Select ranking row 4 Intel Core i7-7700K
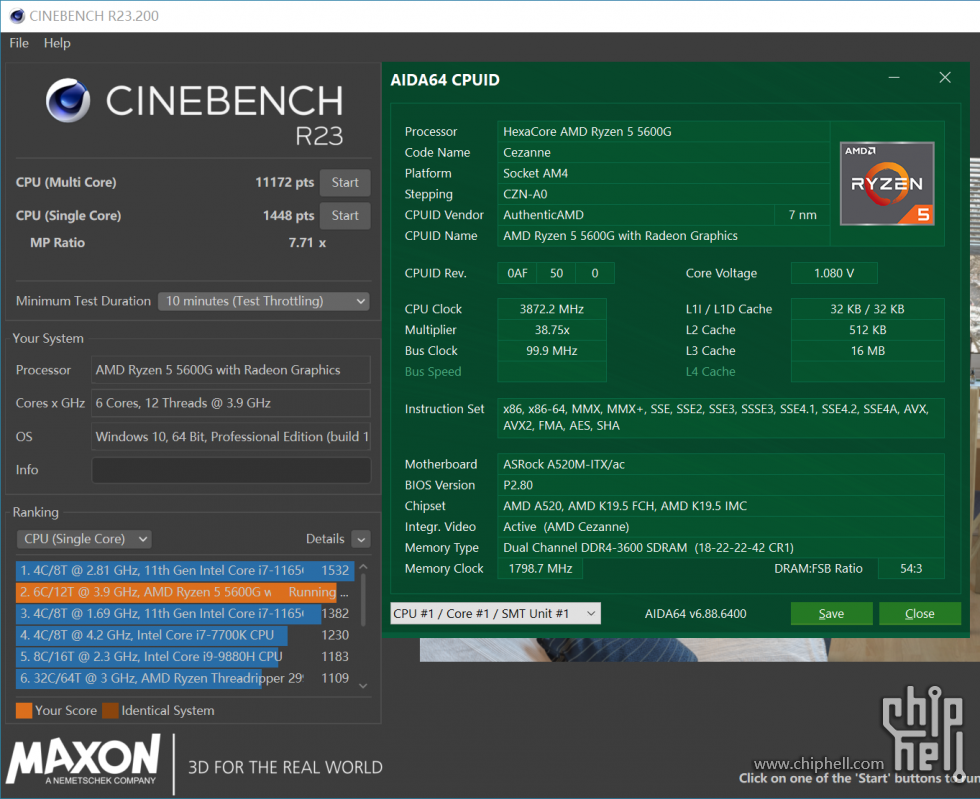980x799 pixels. 184,635
